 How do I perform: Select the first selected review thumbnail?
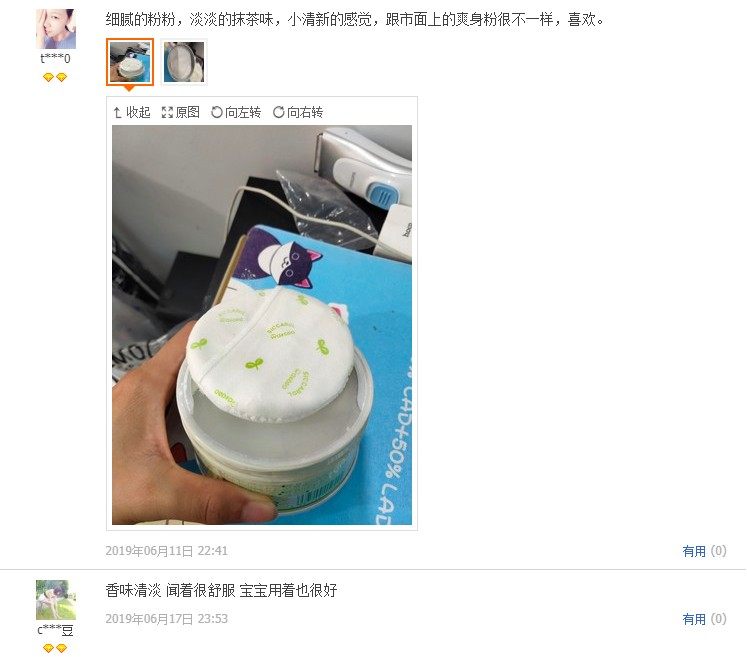130,62
